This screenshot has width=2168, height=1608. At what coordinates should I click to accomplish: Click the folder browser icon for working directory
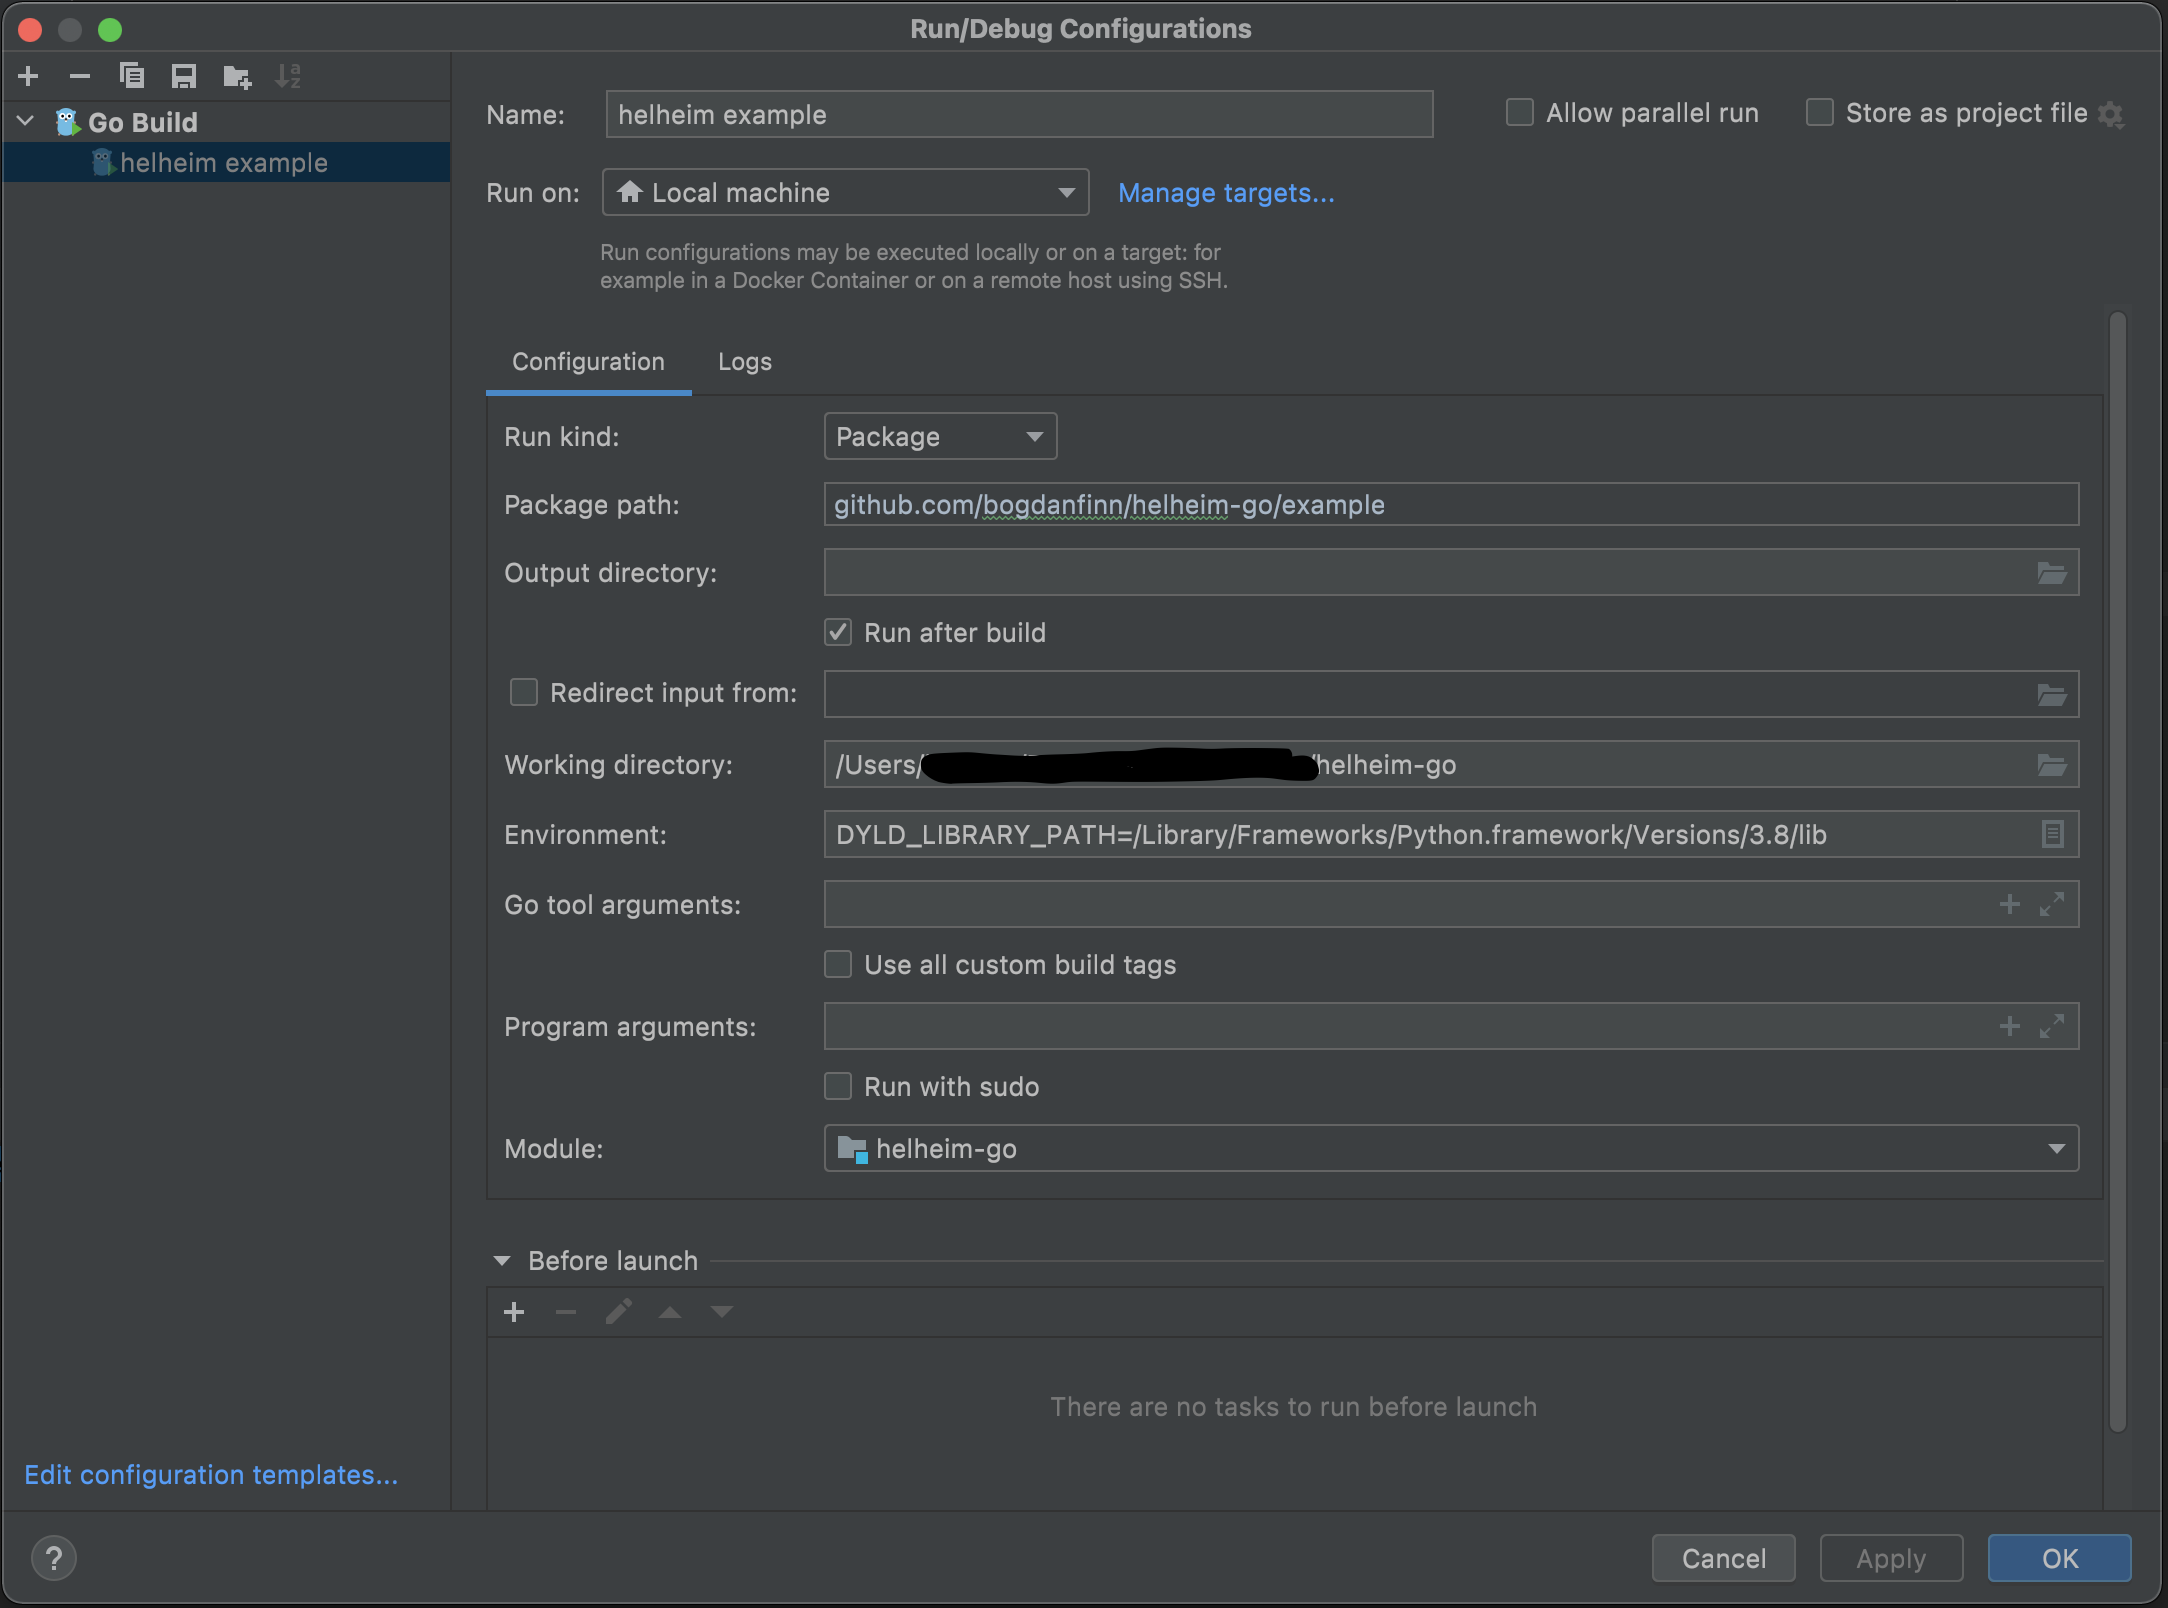tap(2051, 763)
